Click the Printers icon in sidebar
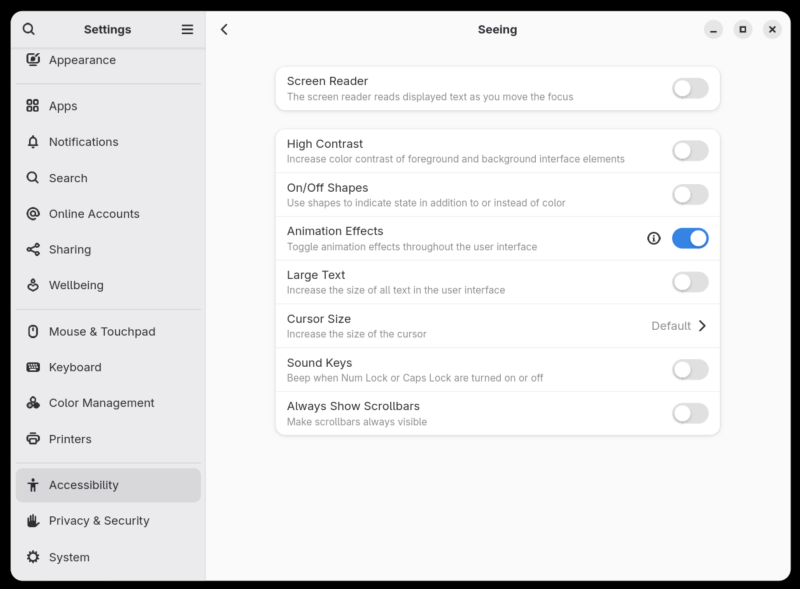The width and height of the screenshot is (800, 589). pyautogui.click(x=33, y=439)
